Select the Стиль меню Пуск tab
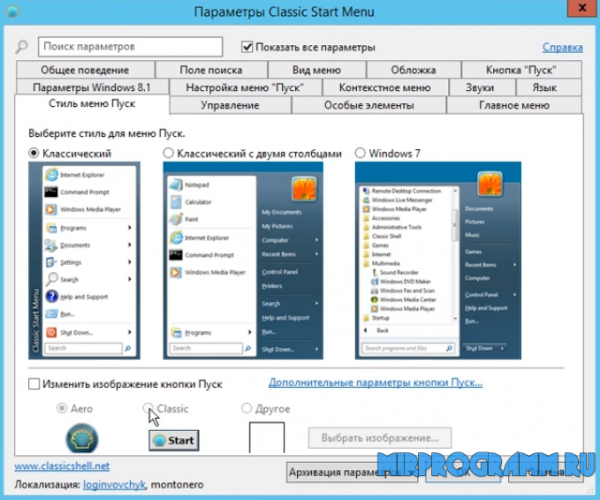Image resolution: width=600 pixels, height=500 pixels. (x=92, y=104)
